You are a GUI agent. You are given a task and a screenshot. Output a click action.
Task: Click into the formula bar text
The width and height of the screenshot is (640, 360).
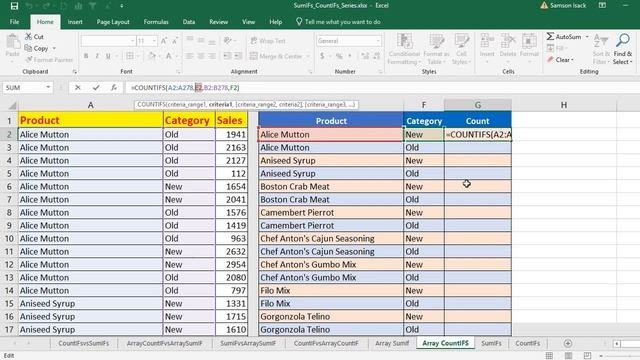tap(186, 87)
